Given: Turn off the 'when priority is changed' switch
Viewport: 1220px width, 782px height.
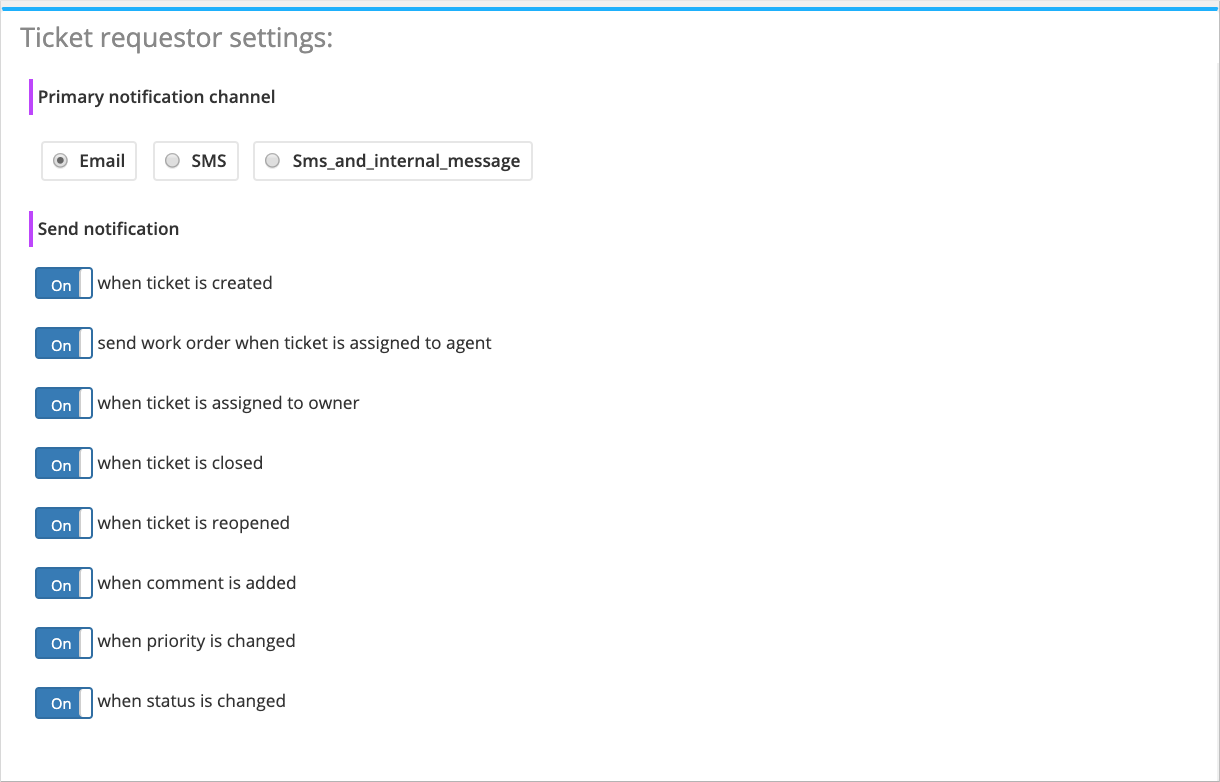Looking at the screenshot, I should (x=64, y=642).
